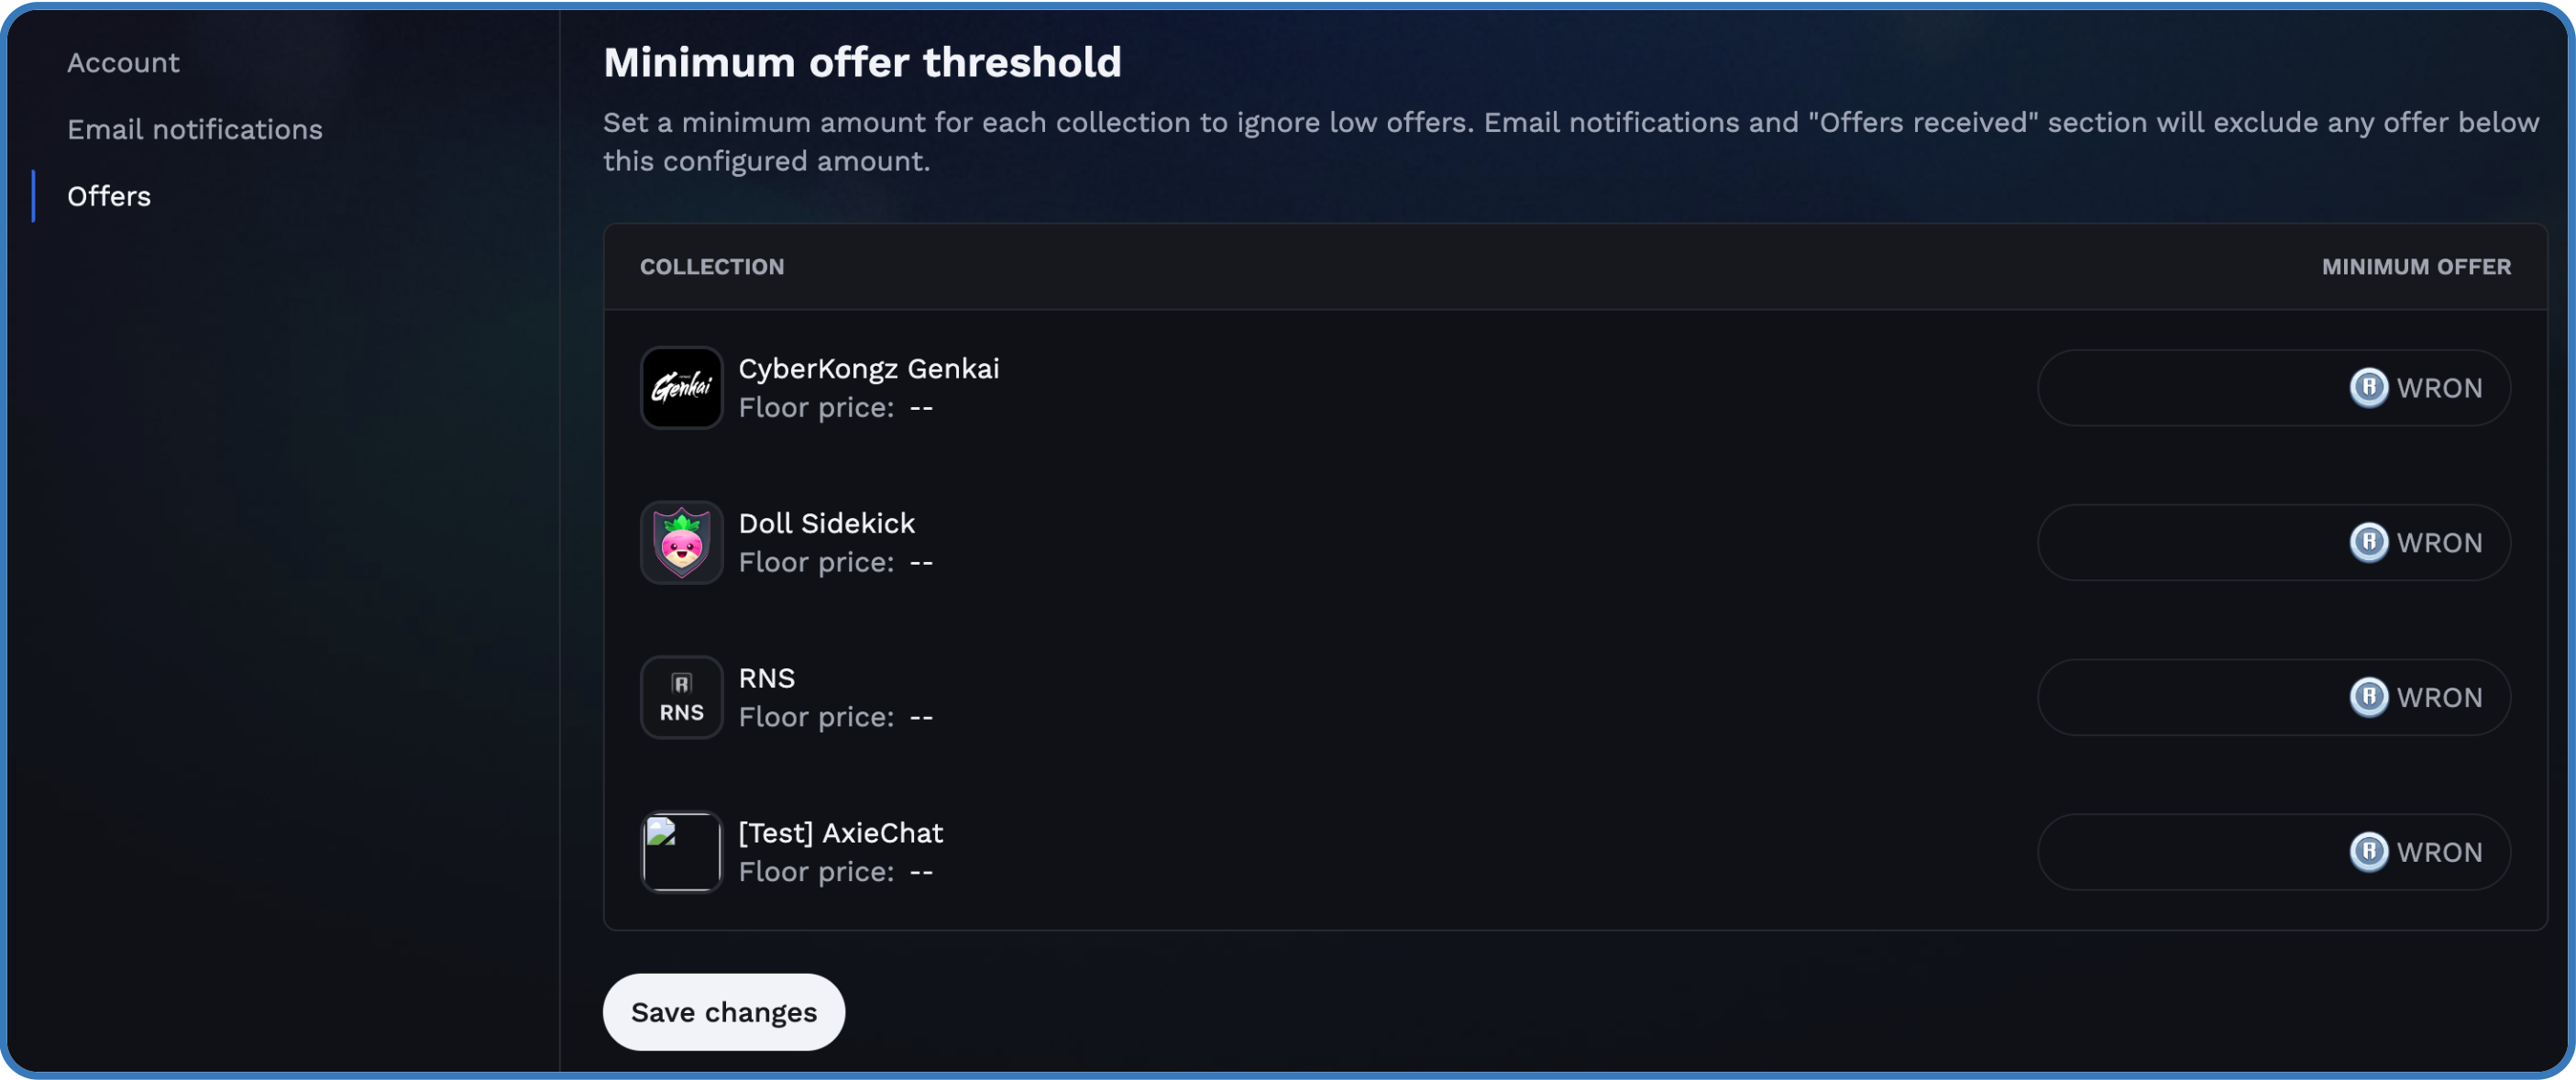This screenshot has height=1080, width=2576.
Task: Click the CyberKongz Genkai collection logo
Action: (681, 387)
